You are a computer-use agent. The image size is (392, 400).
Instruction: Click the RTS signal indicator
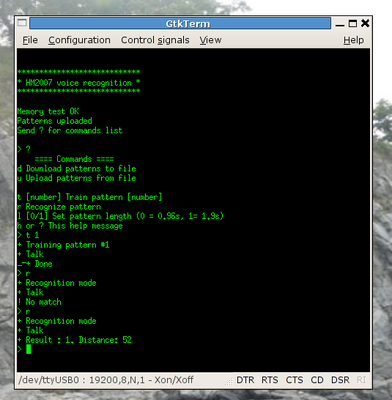[x=269, y=380]
